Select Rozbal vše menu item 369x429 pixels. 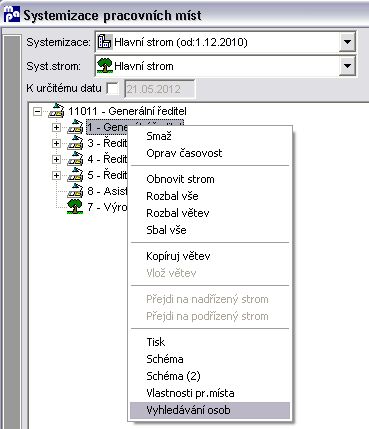click(x=210, y=196)
